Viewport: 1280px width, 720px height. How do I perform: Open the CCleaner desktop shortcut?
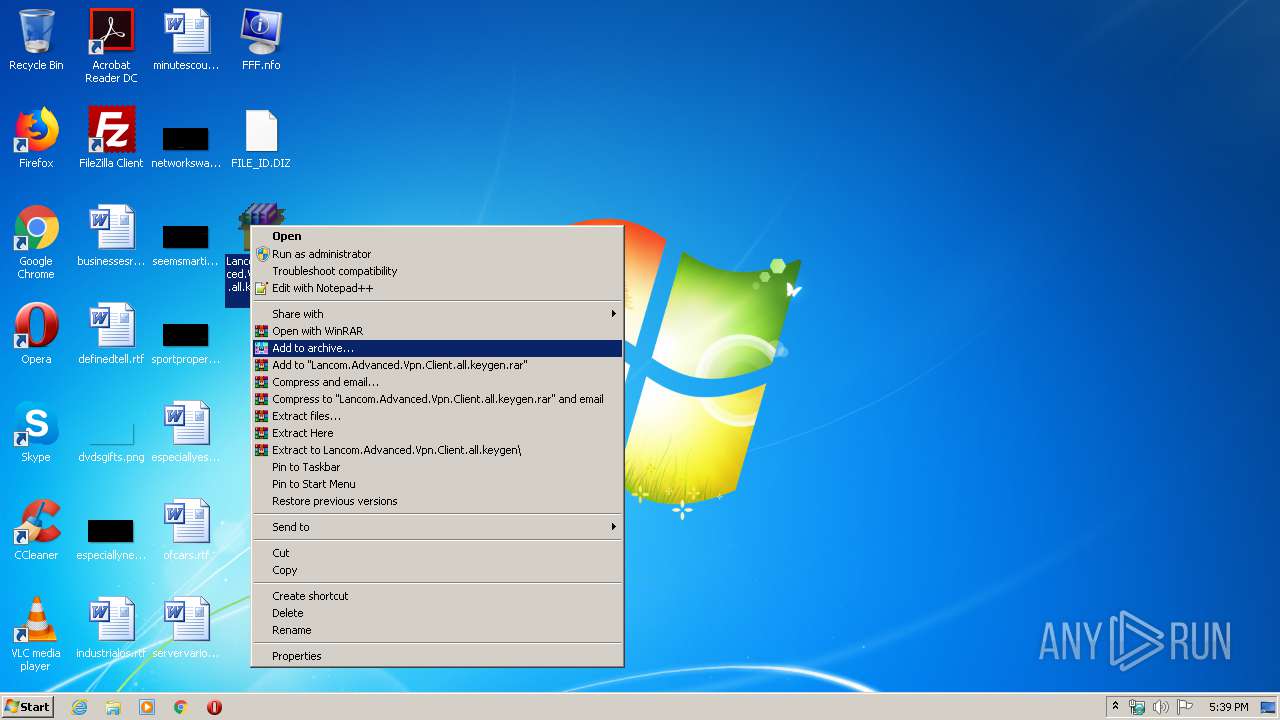click(36, 530)
